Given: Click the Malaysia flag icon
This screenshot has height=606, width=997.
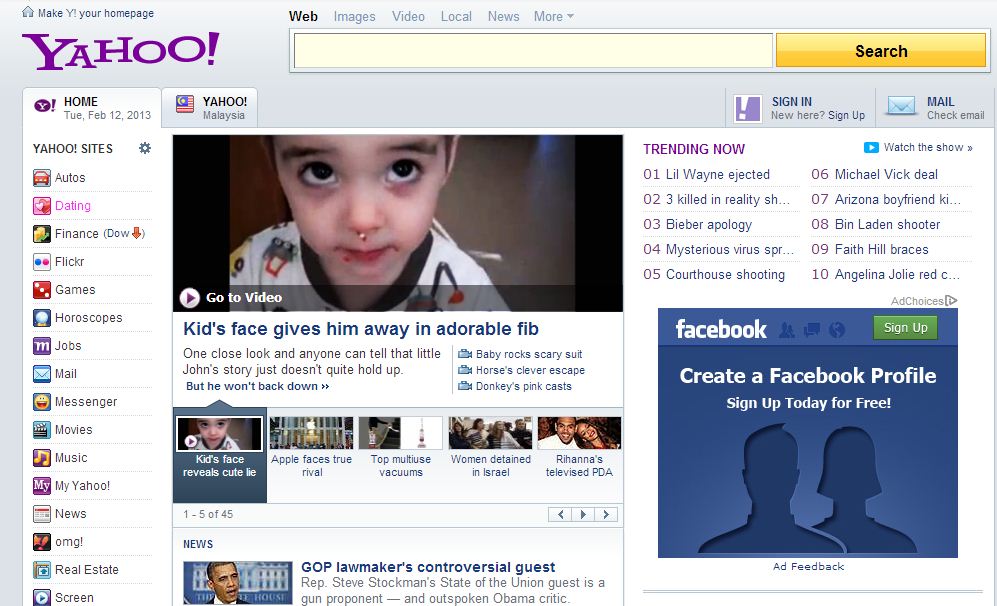Looking at the screenshot, I should tap(185, 104).
